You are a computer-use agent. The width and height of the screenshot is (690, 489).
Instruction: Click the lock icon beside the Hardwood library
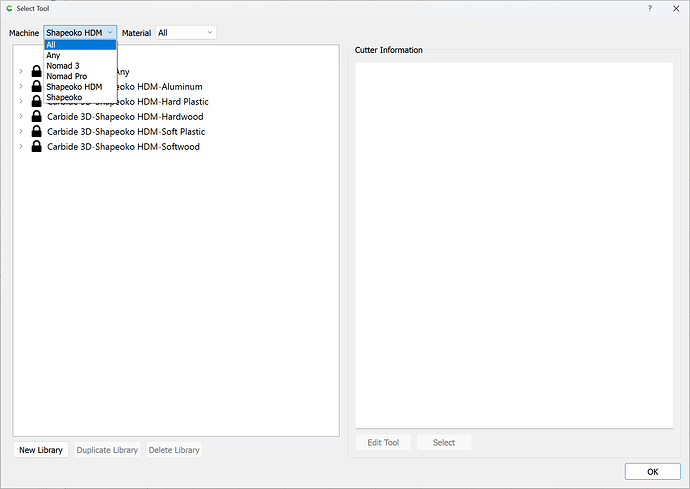(x=37, y=117)
